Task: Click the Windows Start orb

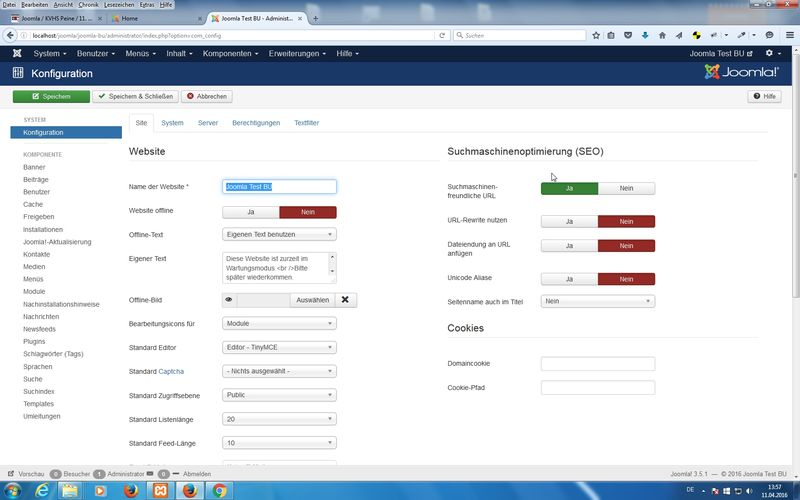Action: [13, 490]
